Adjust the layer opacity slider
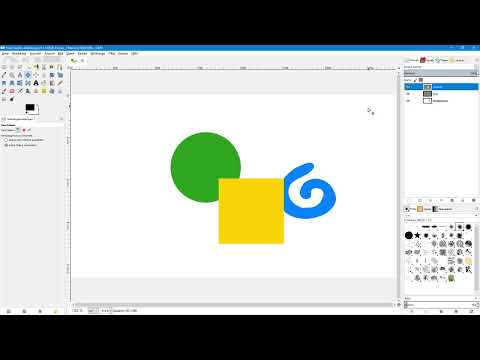Viewport: 480px width, 360px height. (441, 73)
